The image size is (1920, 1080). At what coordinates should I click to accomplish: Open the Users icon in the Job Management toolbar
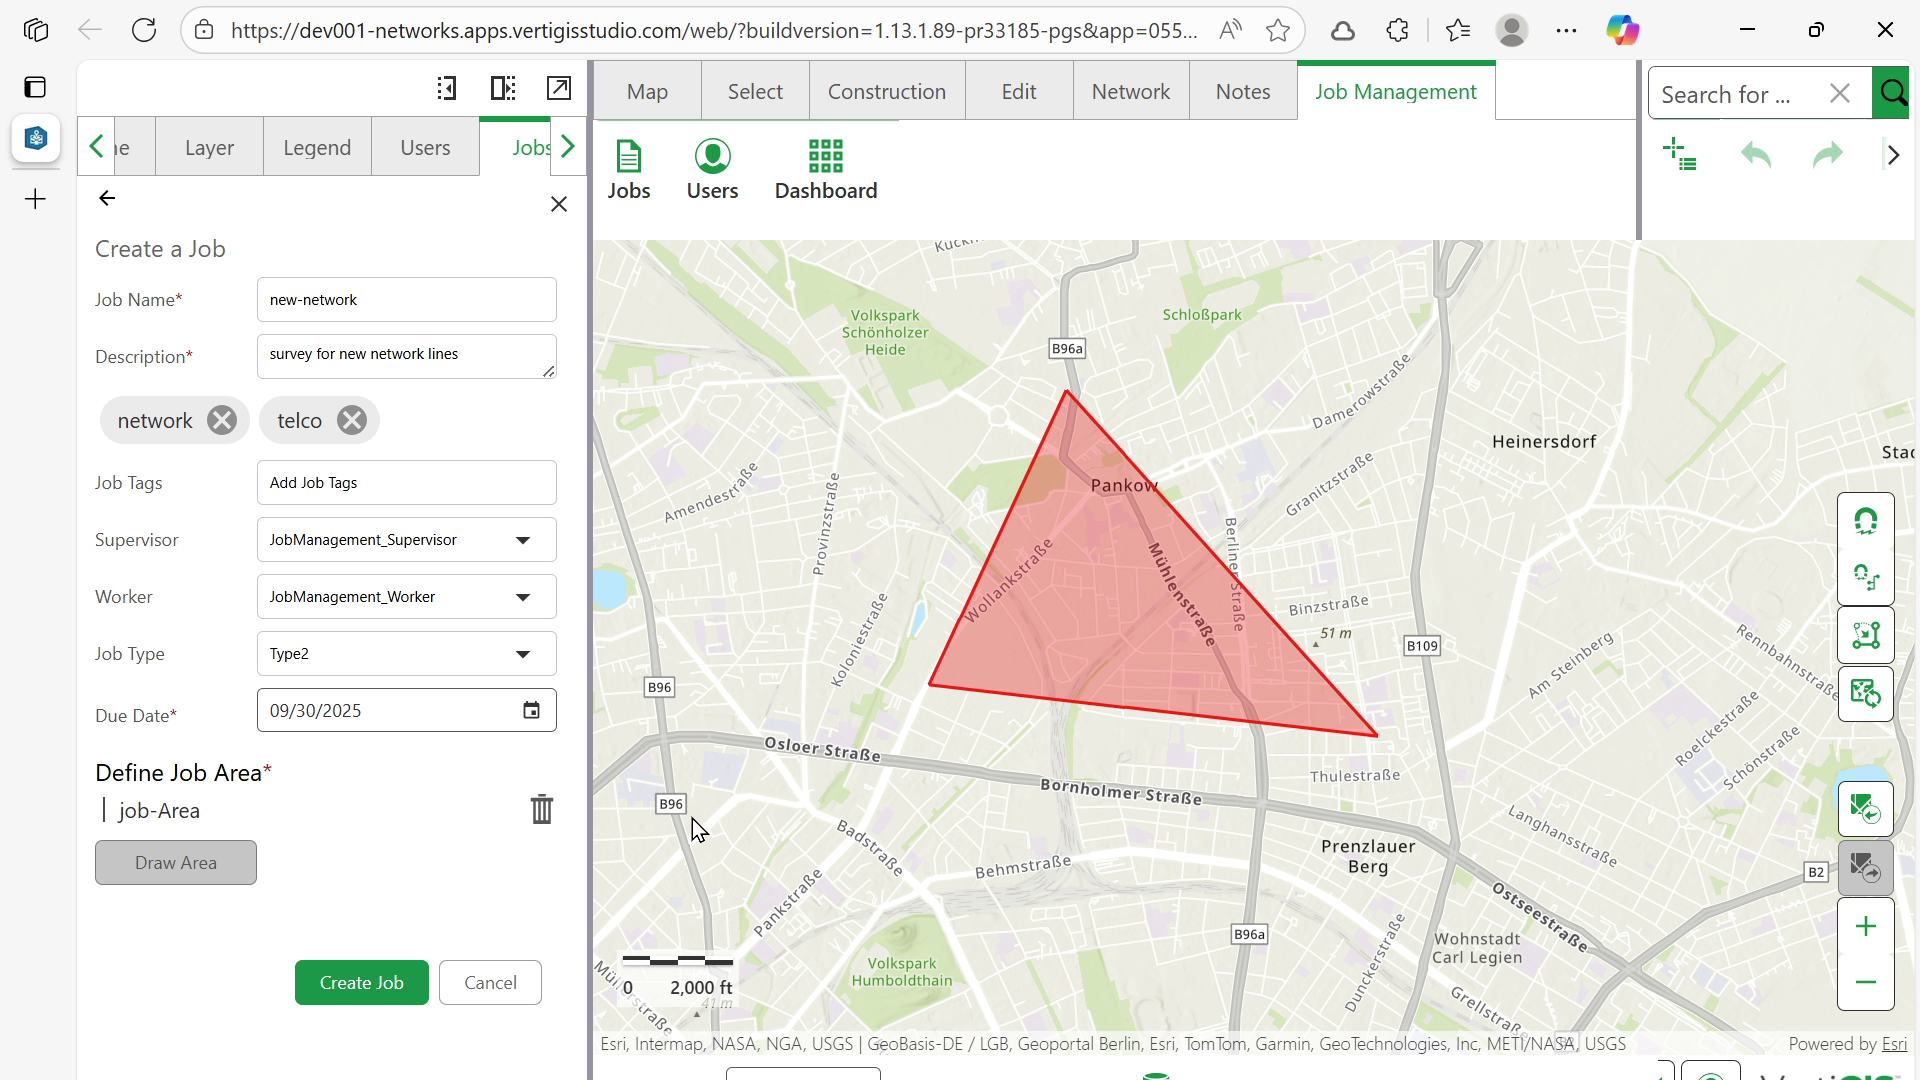[712, 157]
